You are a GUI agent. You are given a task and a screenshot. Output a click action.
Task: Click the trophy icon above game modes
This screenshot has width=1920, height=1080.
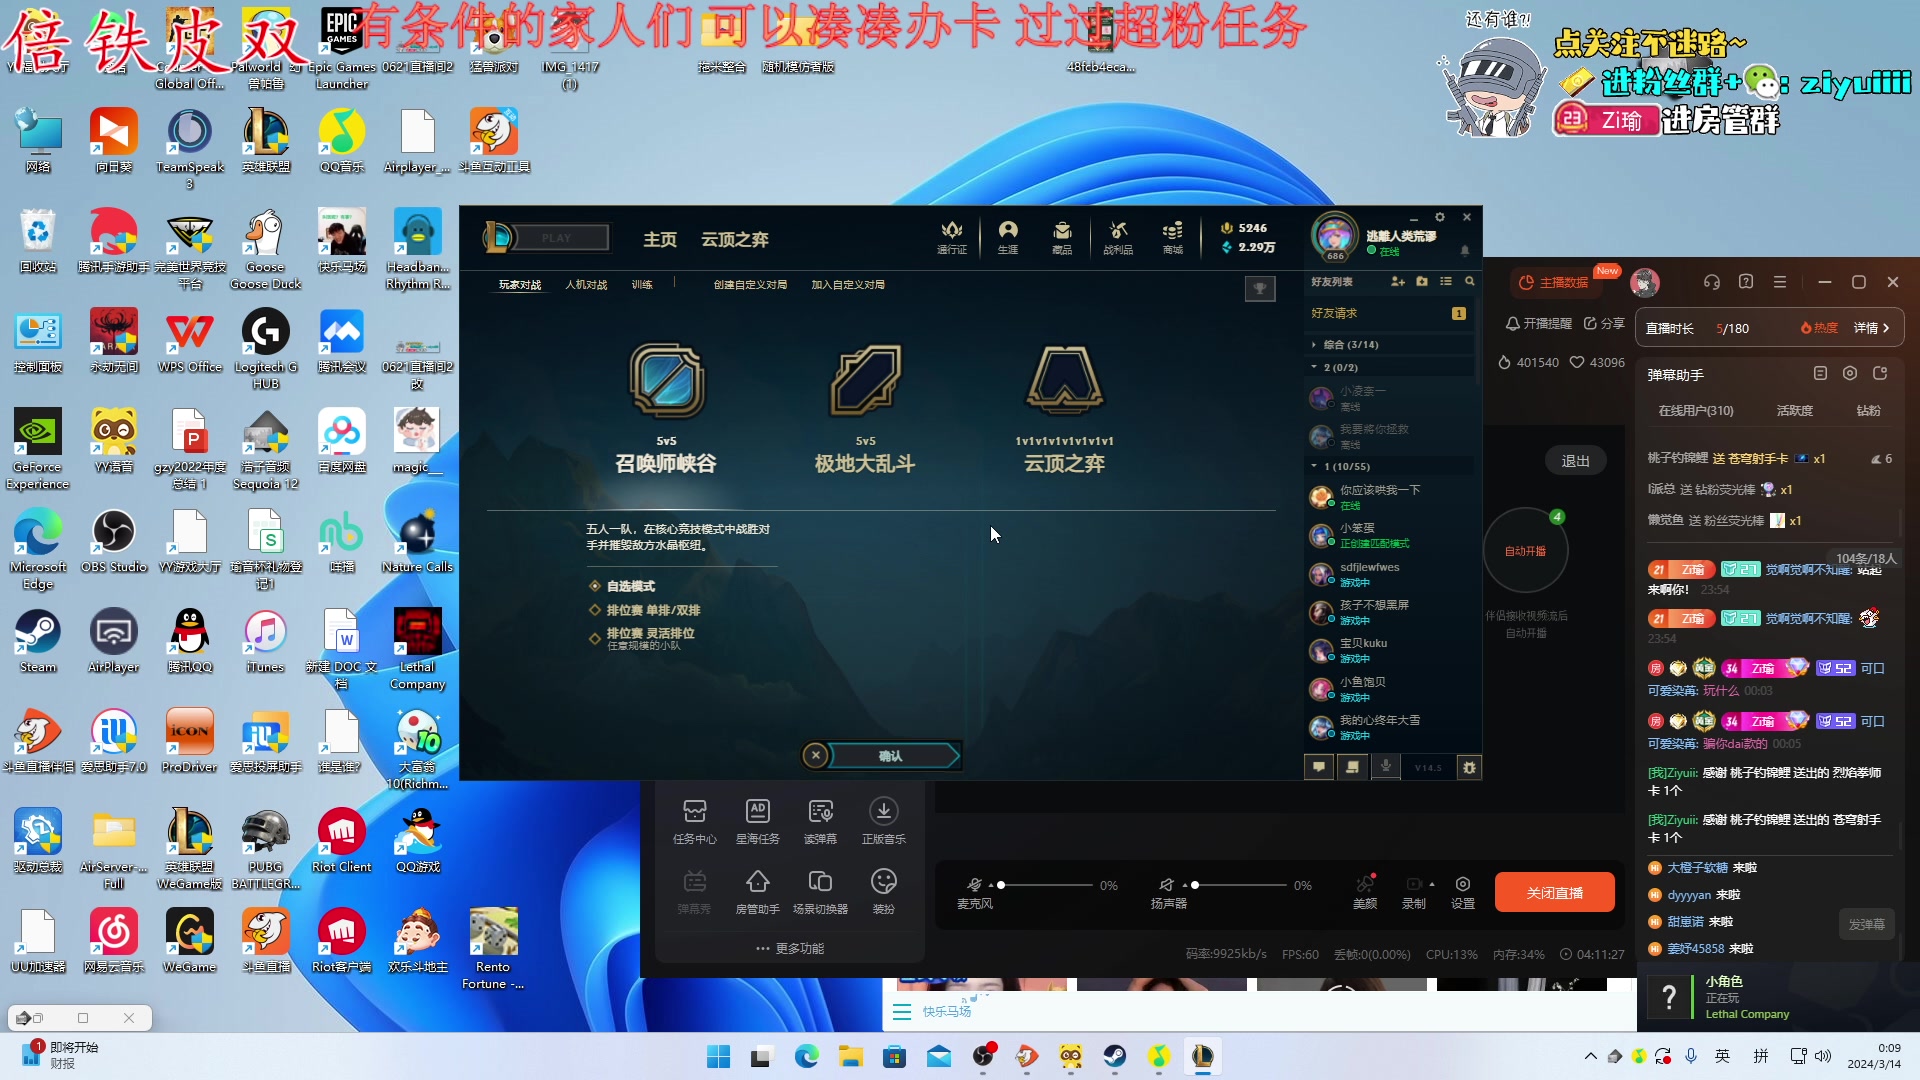1260,289
